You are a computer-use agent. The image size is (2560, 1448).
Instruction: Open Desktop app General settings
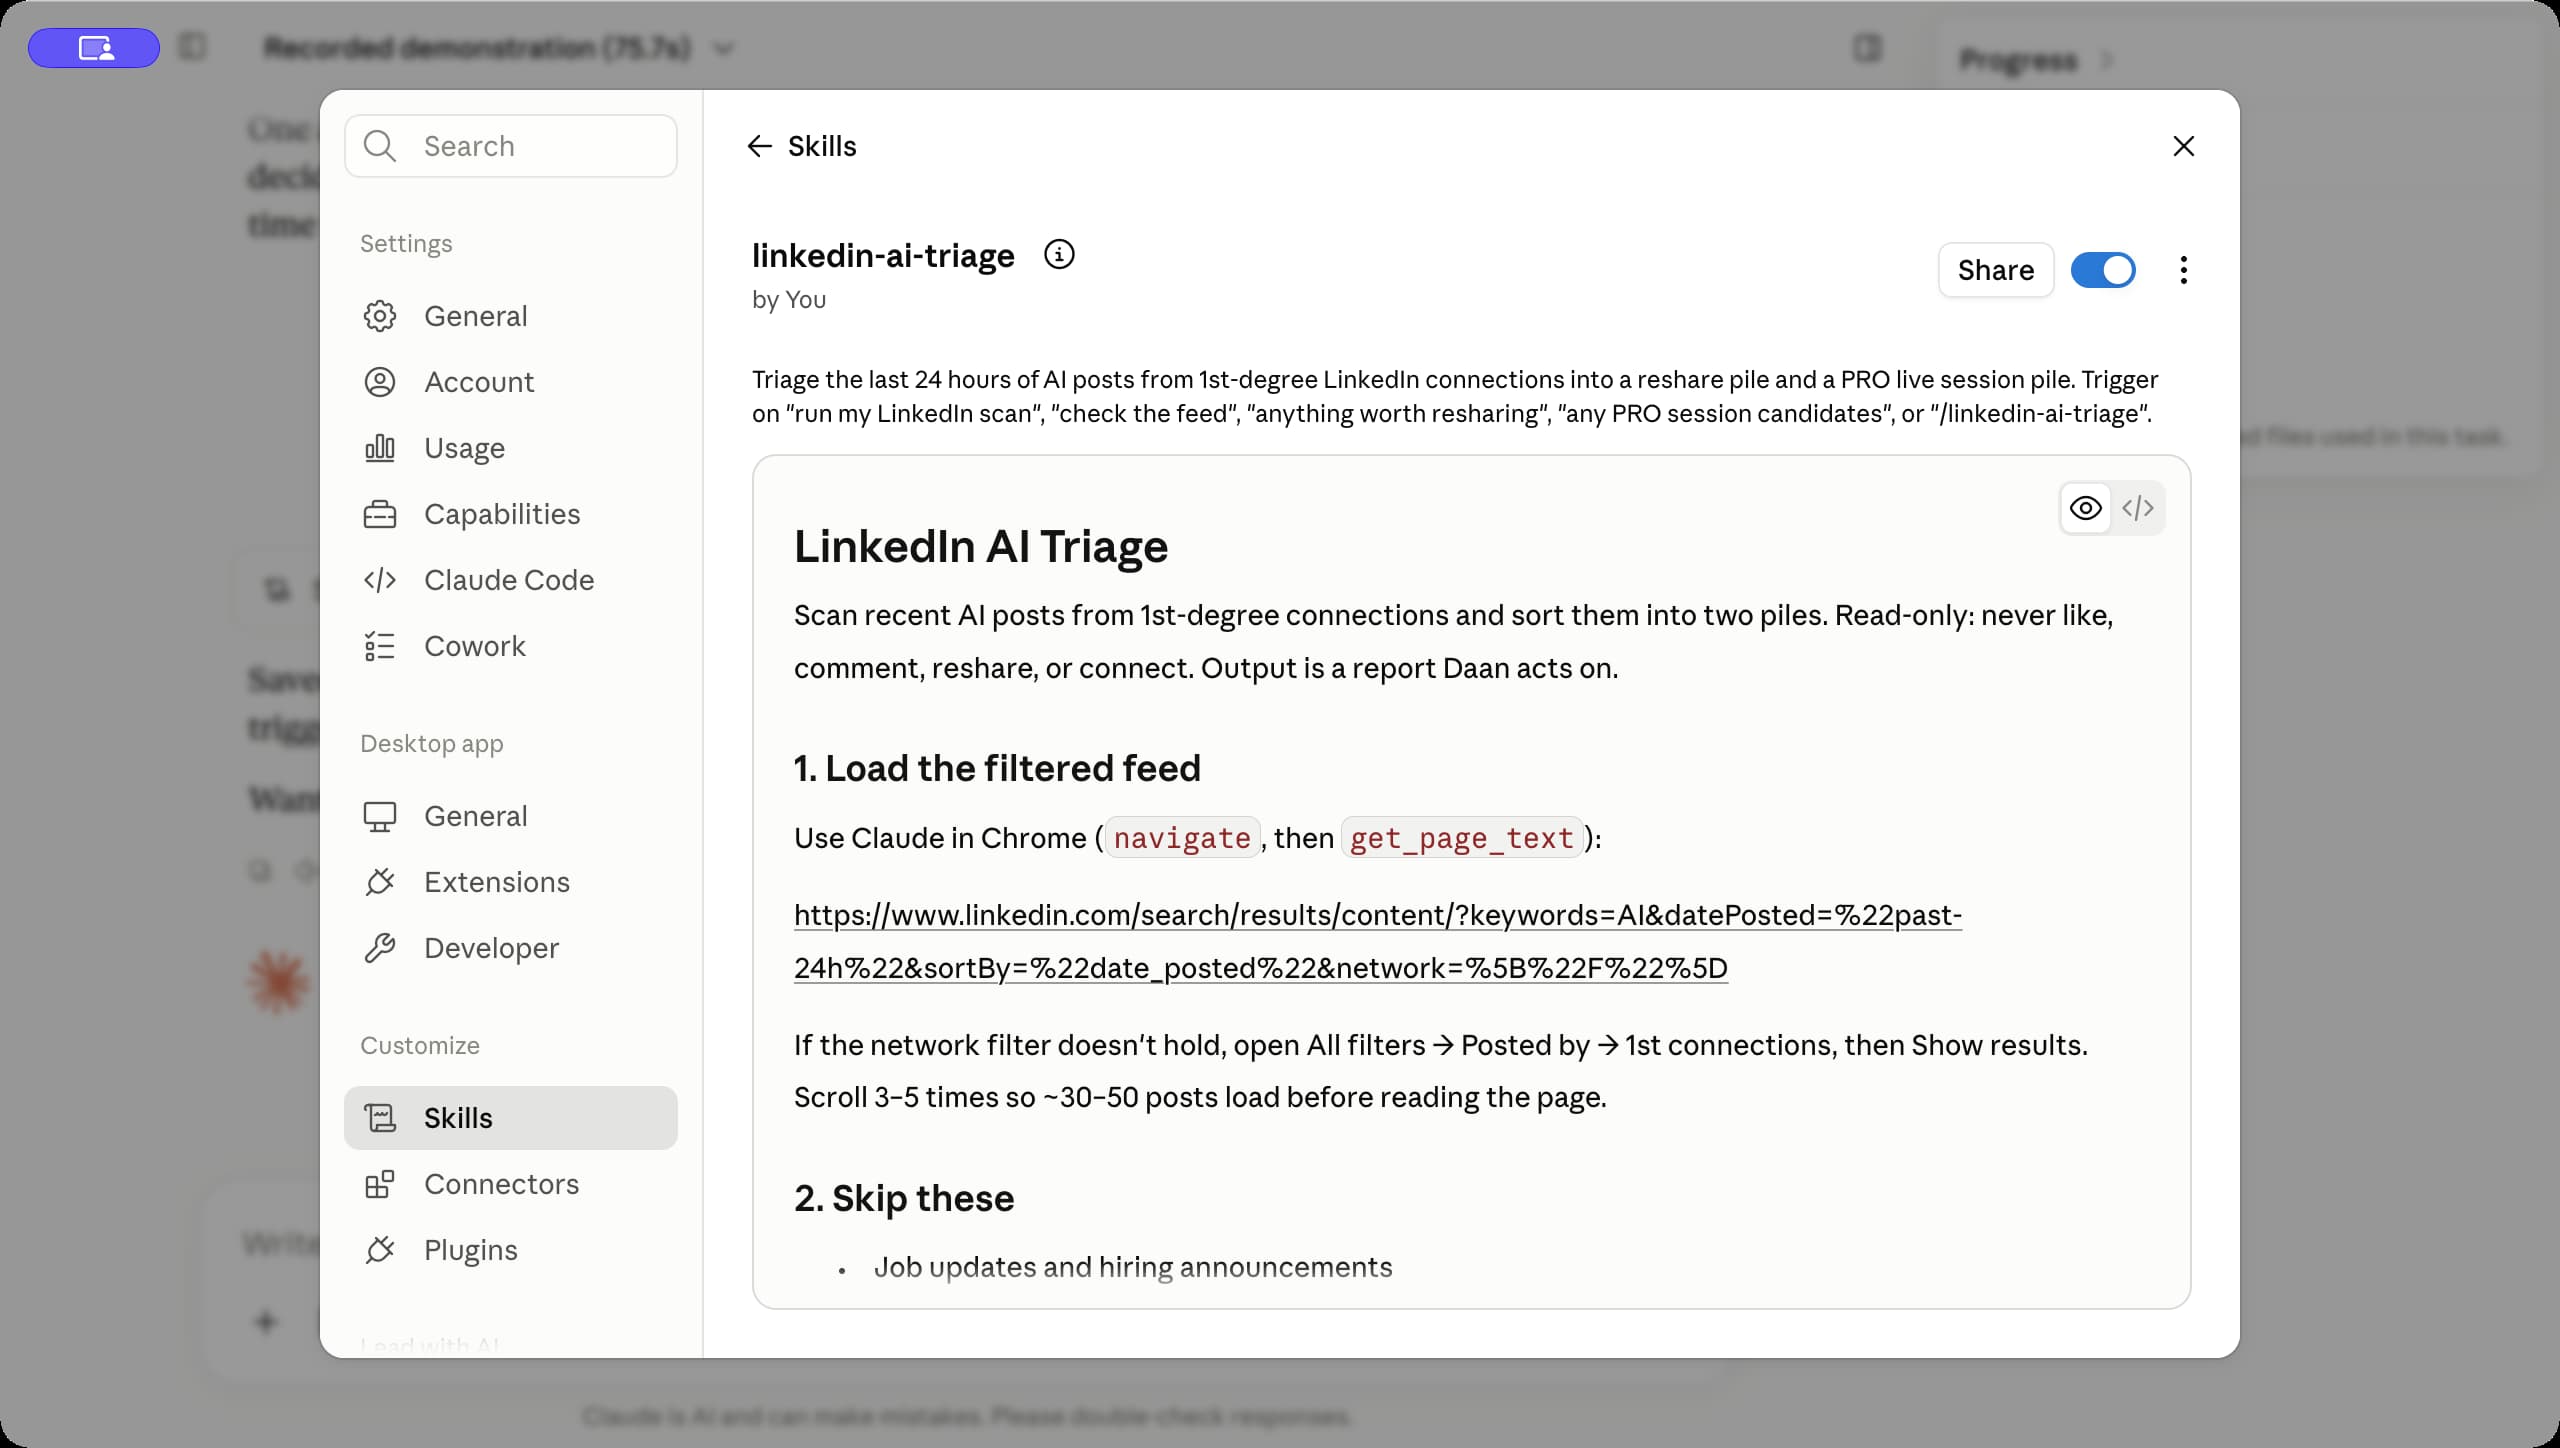pos(511,816)
